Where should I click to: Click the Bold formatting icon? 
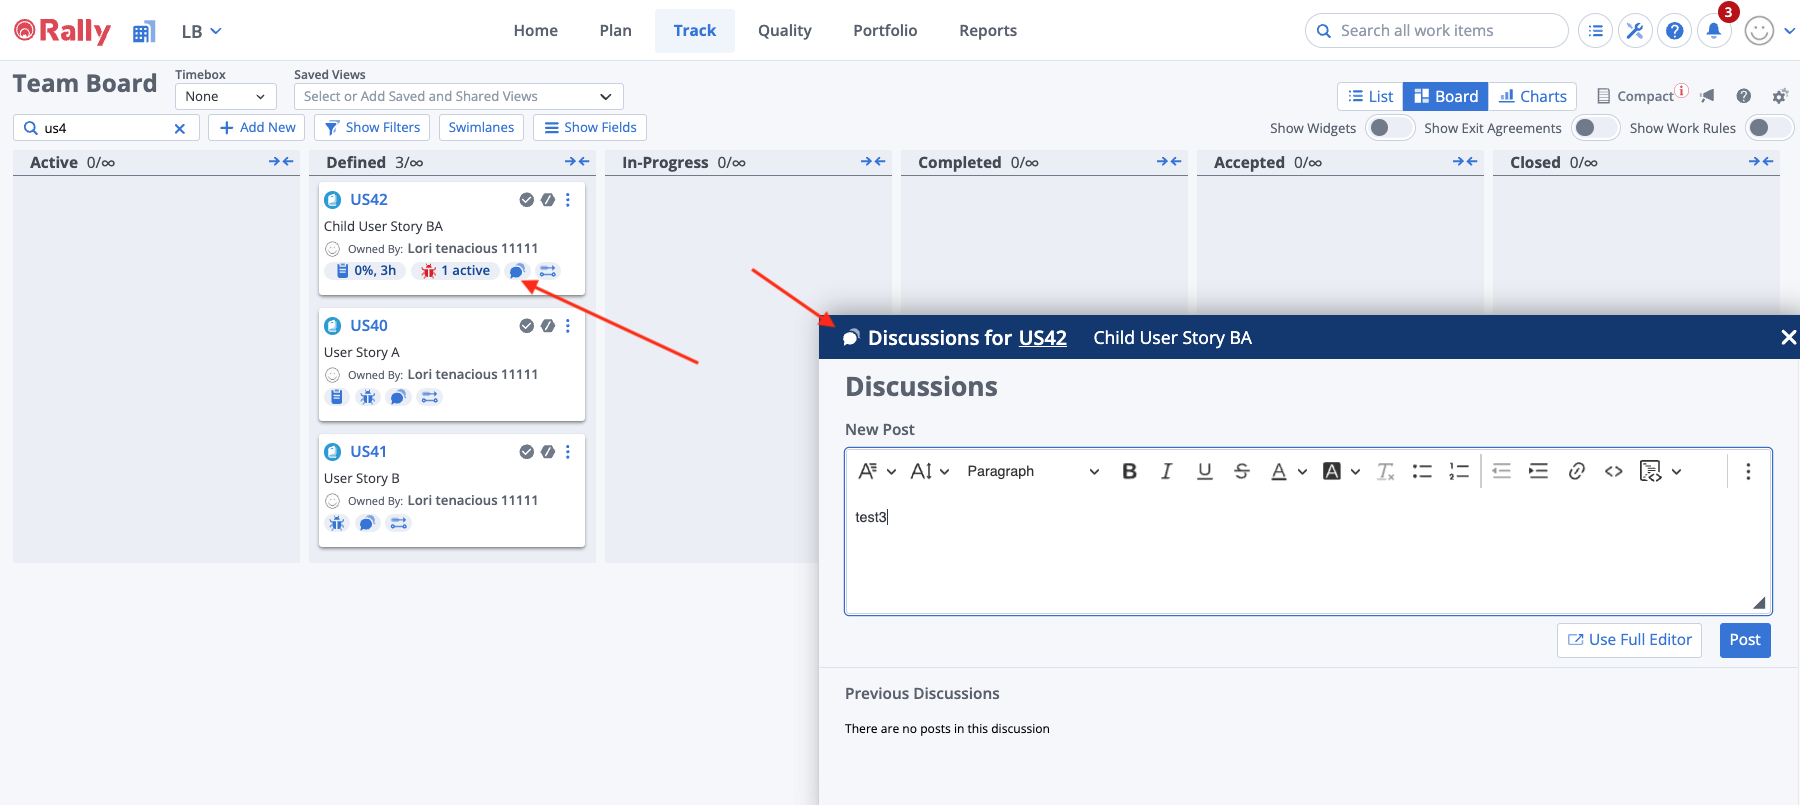pos(1129,471)
